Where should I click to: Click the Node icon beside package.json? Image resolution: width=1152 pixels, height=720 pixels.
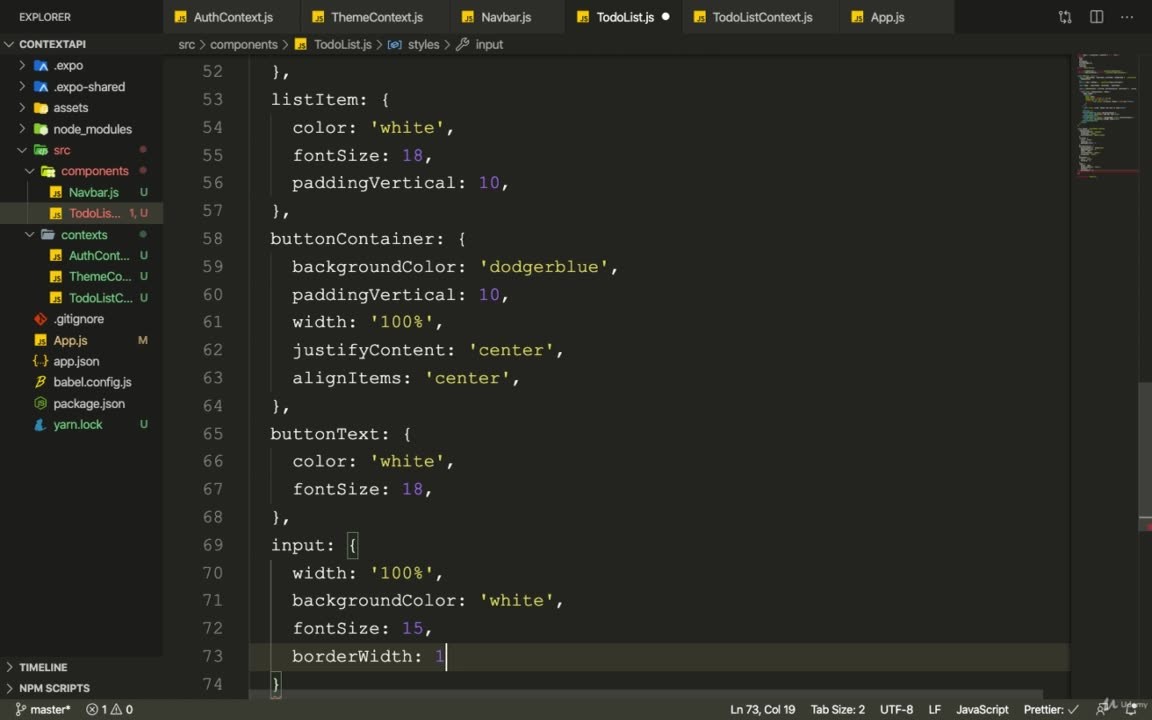coord(40,403)
